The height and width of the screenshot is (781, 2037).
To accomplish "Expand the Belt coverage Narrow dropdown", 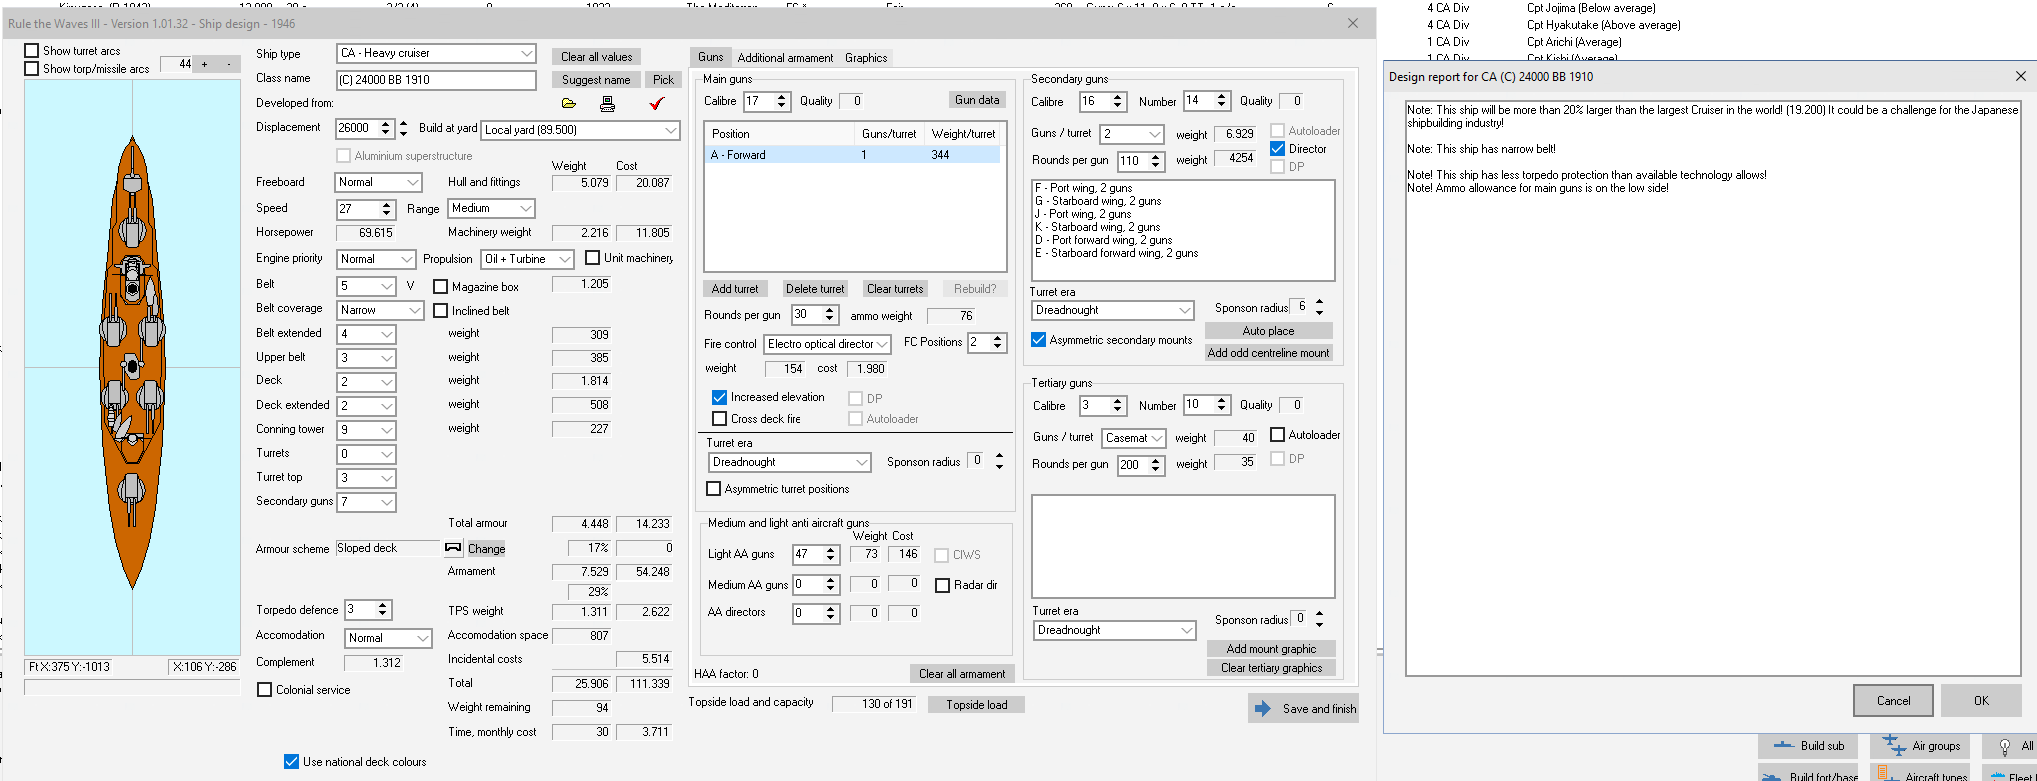I will pos(380,310).
